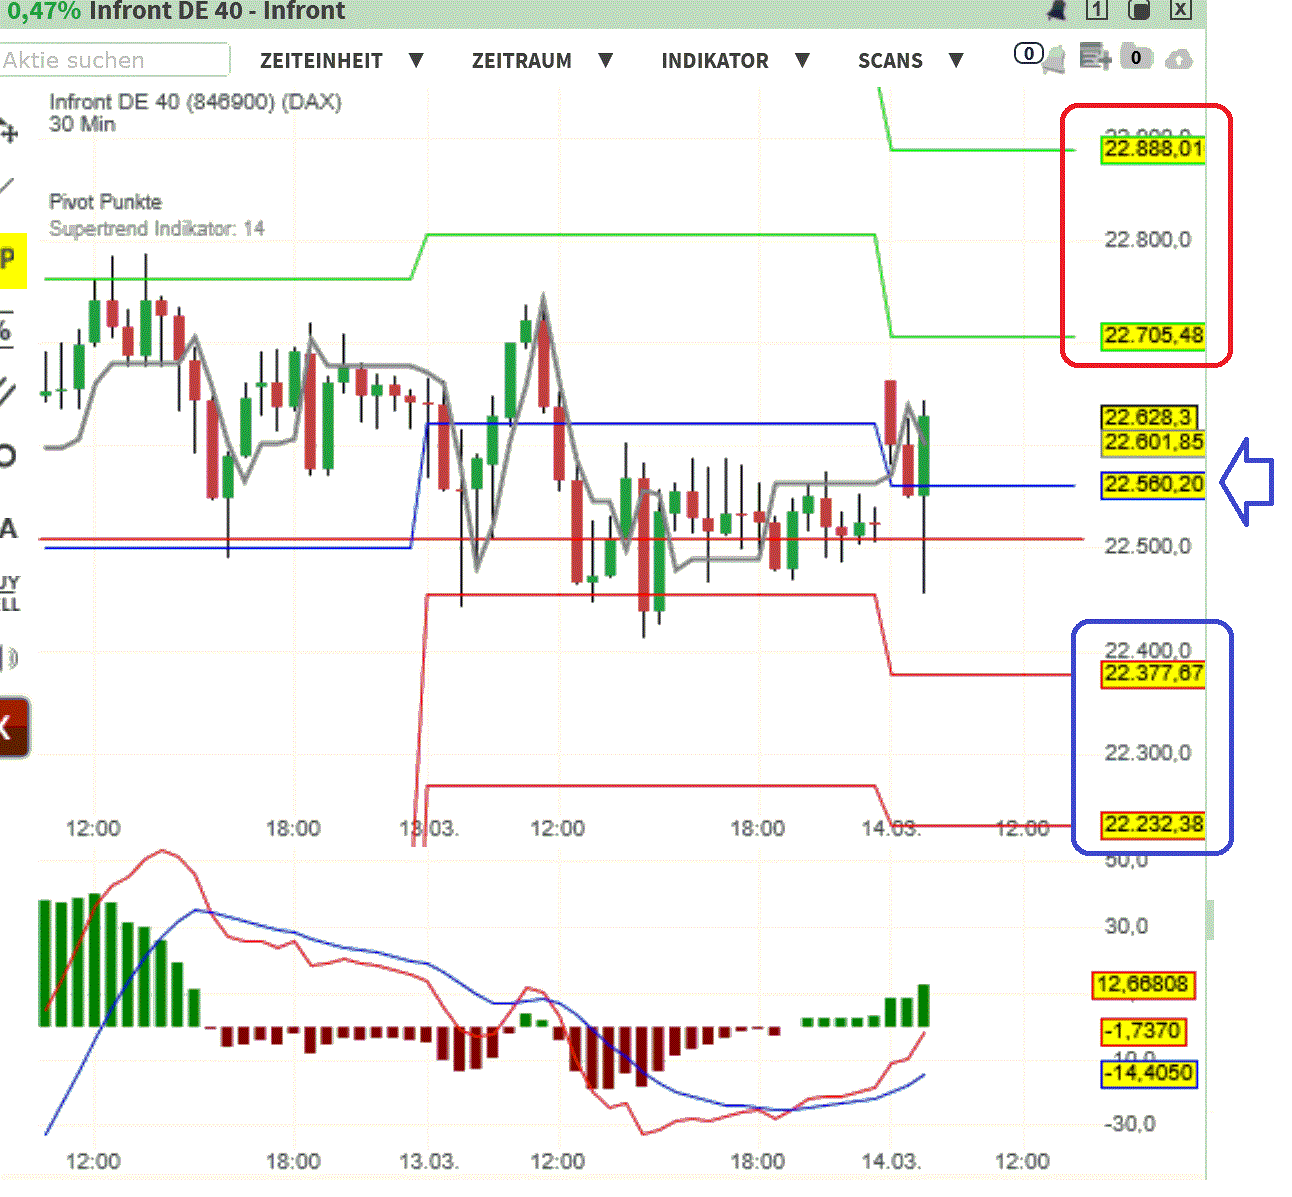
Task: Click inside the Aktie suchen search field
Action: click(x=115, y=60)
